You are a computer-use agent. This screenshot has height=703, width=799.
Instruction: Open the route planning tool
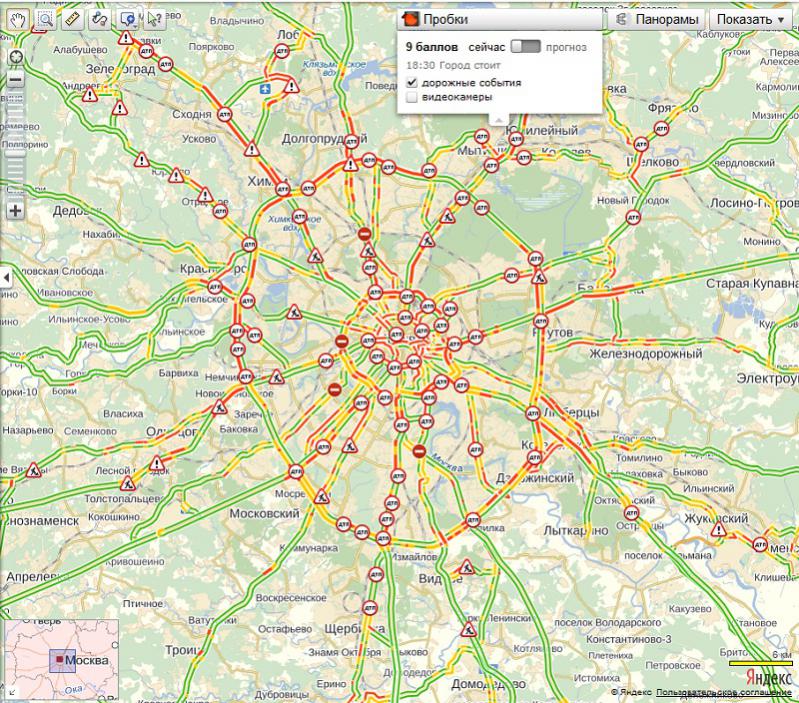[x=100, y=20]
